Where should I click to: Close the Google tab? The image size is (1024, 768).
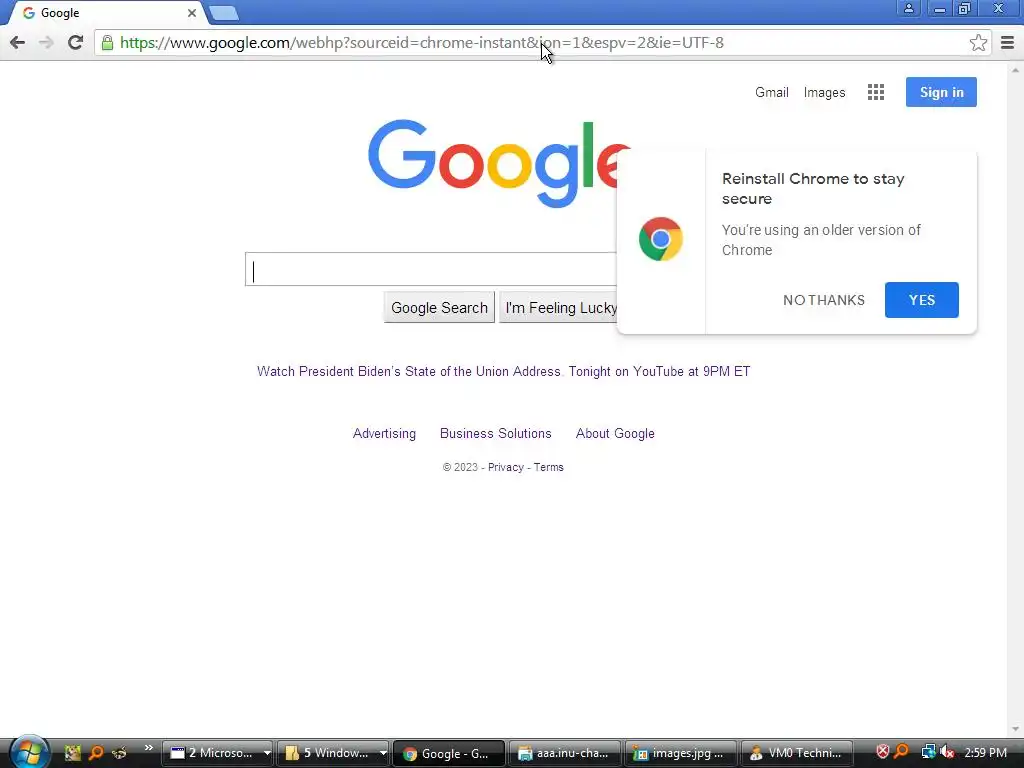click(x=191, y=13)
